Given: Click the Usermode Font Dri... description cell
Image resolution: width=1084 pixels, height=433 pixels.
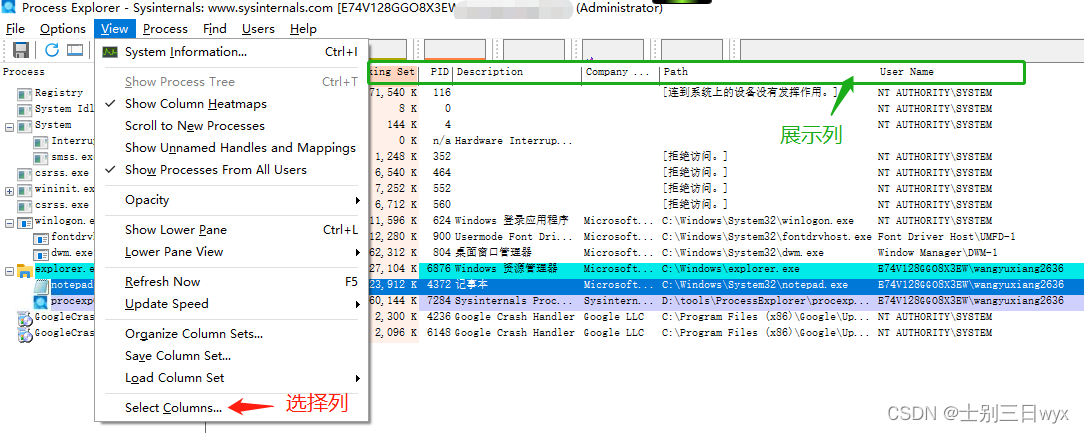Looking at the screenshot, I should 514,237.
